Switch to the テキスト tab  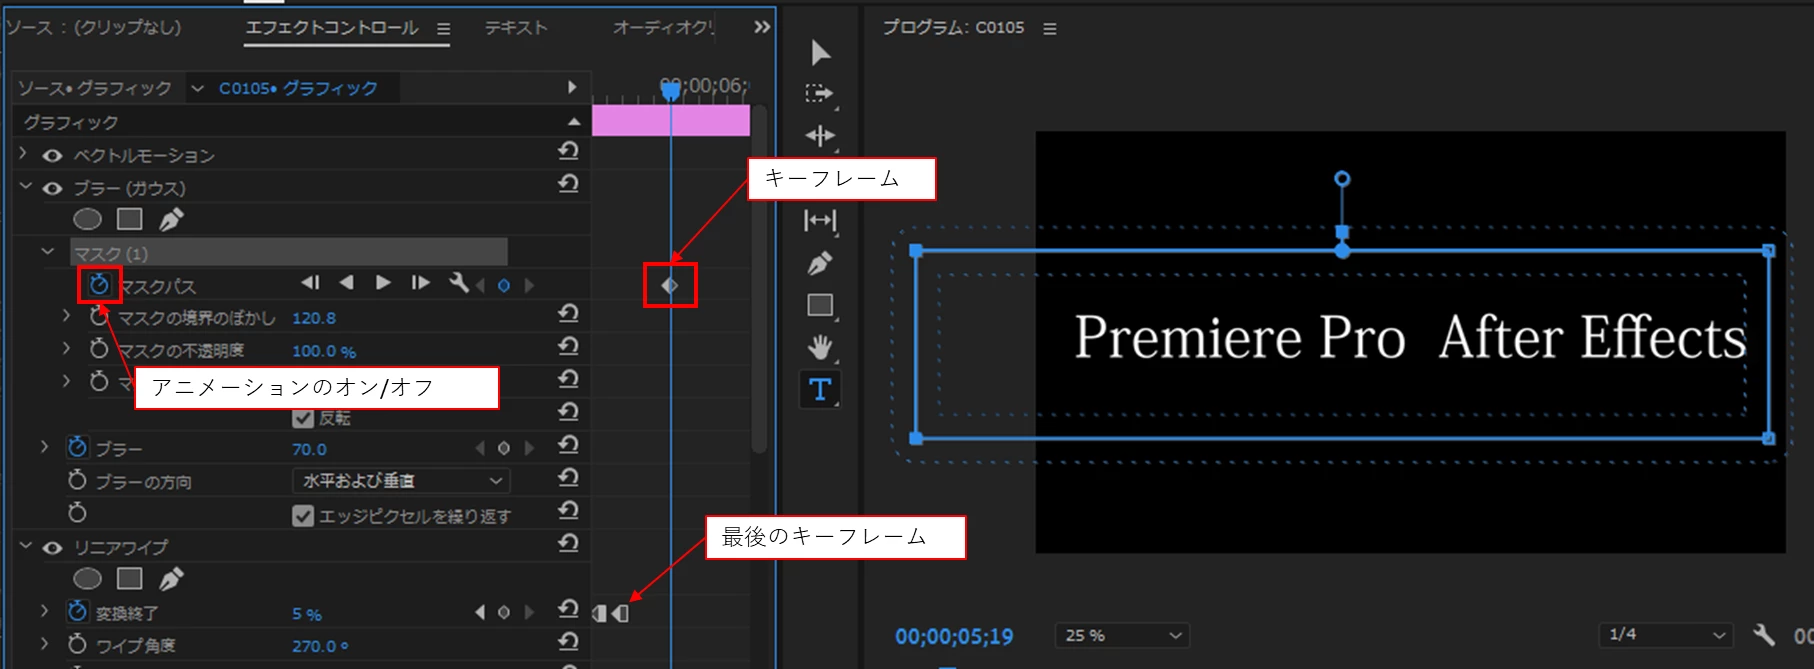click(x=516, y=28)
